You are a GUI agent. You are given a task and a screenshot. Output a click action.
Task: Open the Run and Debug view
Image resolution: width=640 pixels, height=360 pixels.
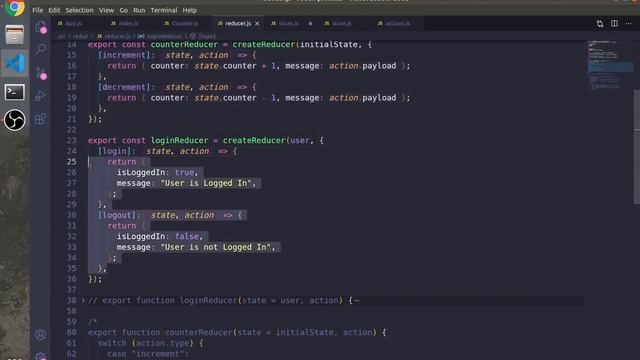pyautogui.click(x=40, y=96)
